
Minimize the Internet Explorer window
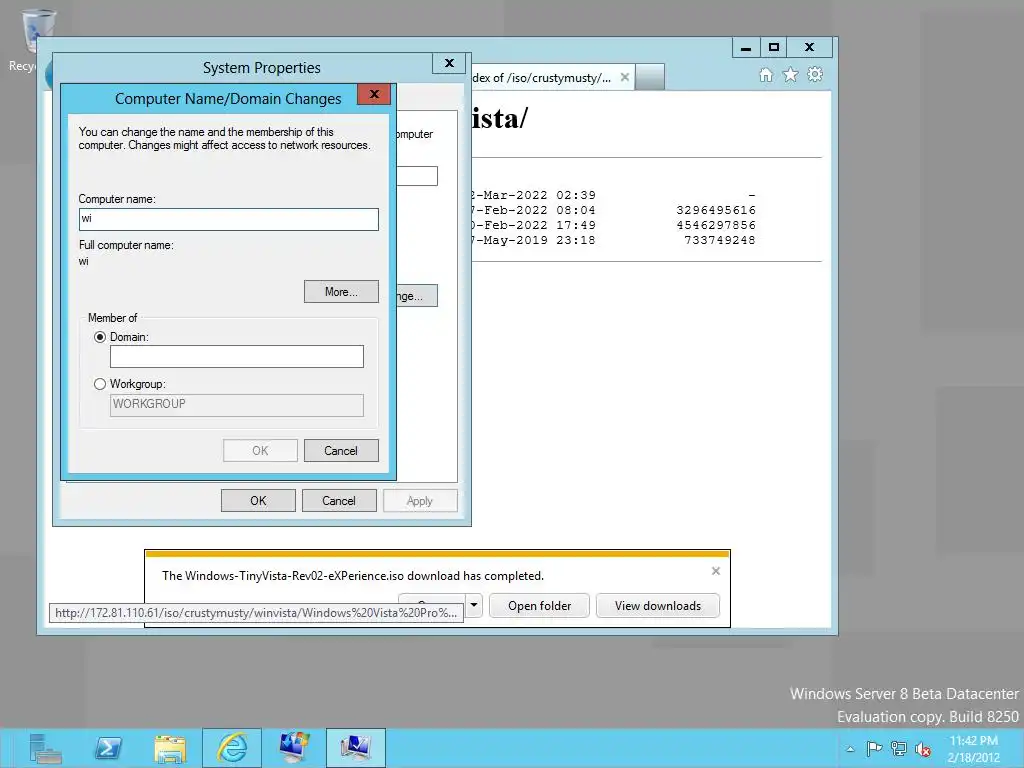click(746, 47)
